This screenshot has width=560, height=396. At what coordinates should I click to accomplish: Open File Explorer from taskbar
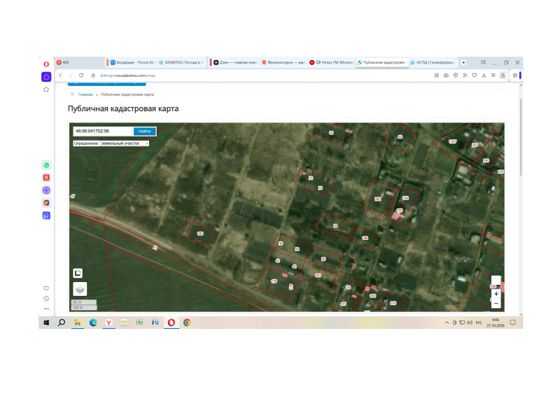click(77, 322)
